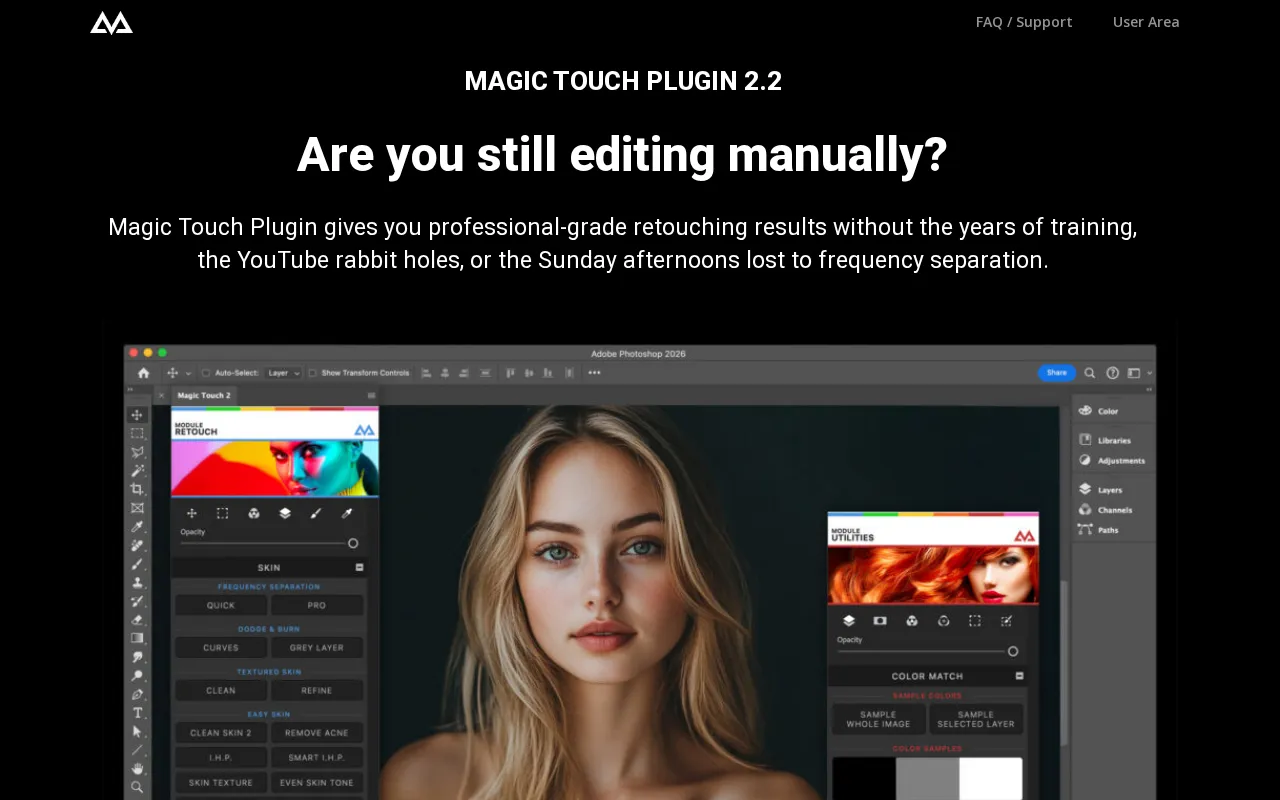Click the mask icon in Utilities module
1280x800 pixels.
[x=880, y=621]
